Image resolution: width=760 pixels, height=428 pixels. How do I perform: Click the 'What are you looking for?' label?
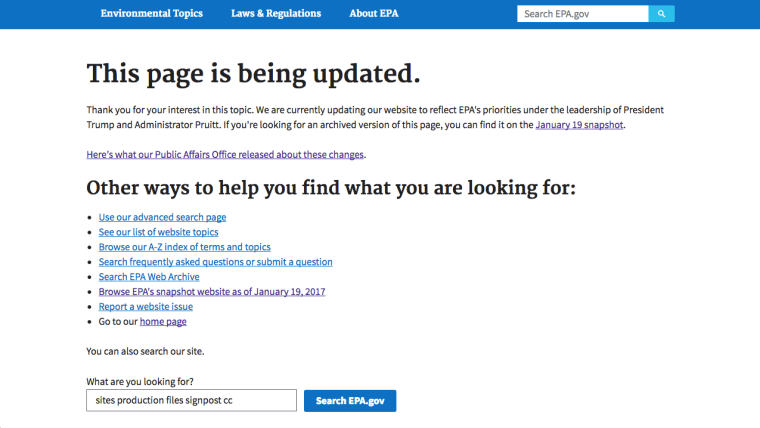click(140, 382)
